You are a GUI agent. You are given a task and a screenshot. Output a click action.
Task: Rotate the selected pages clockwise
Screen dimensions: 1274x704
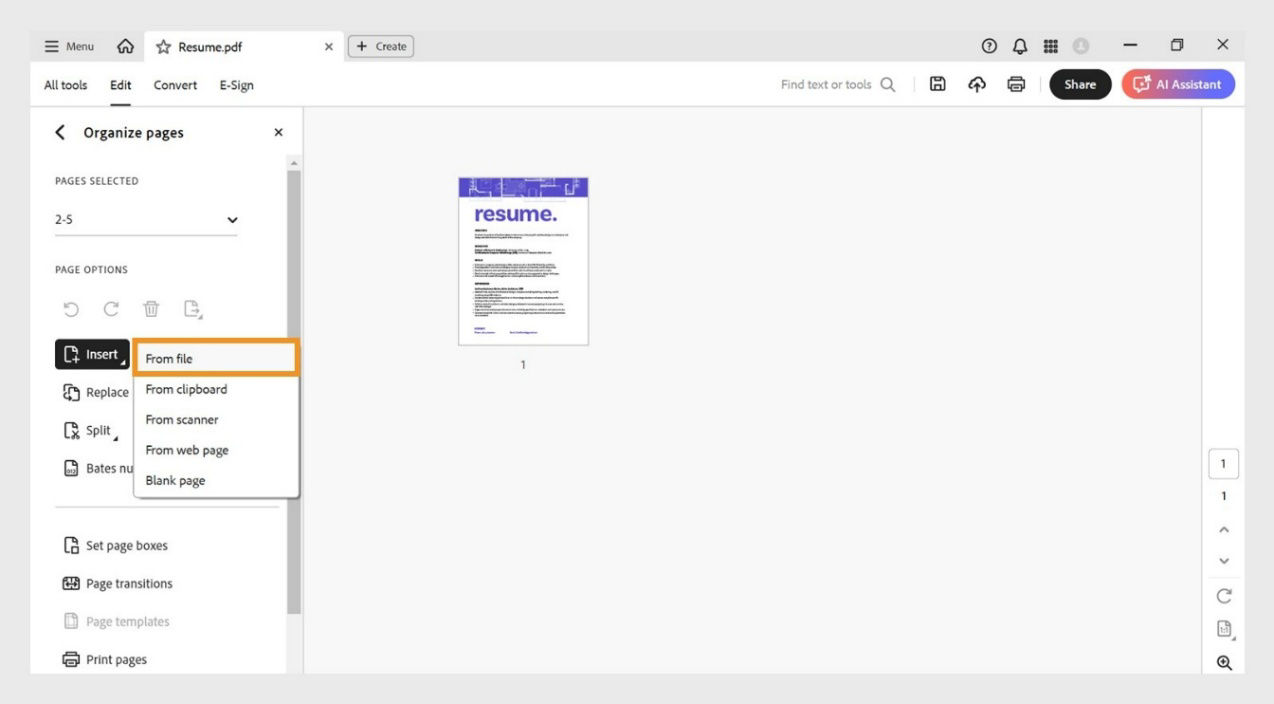coord(110,309)
